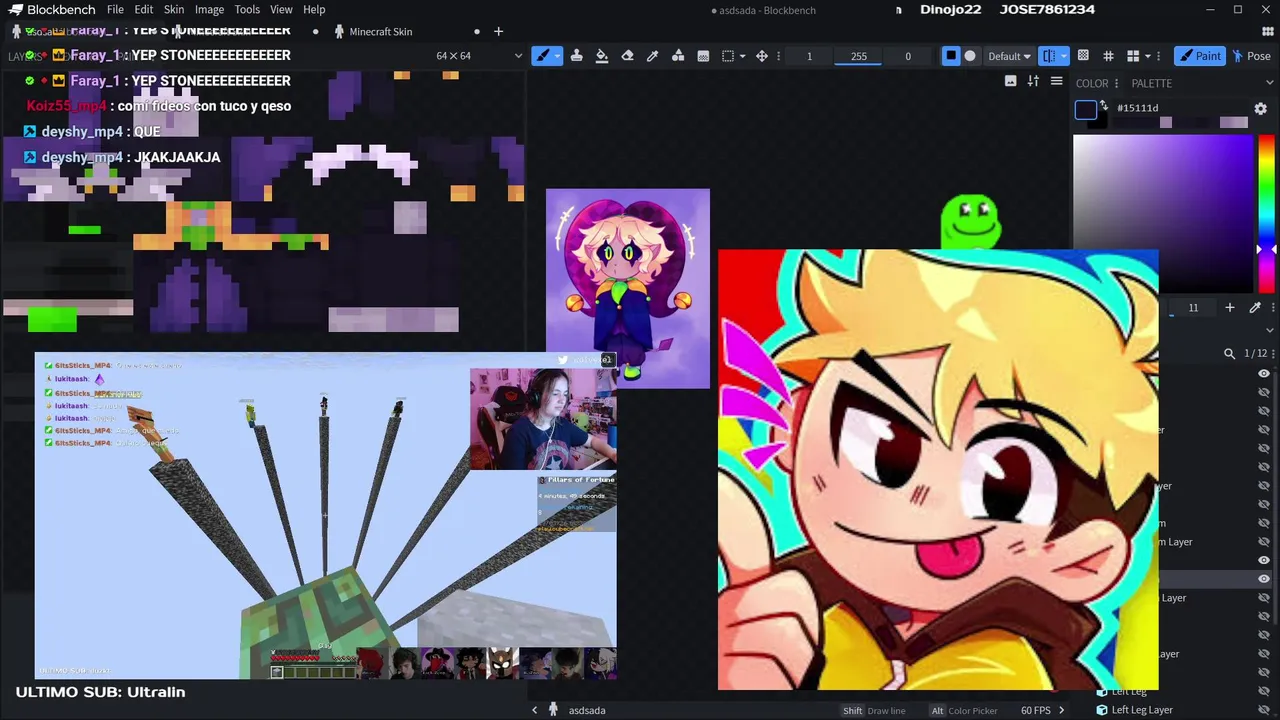Screen dimensions: 1280x720
Task: Toggle visibility eye of the highlighted outliner row
Action: tap(1264, 579)
